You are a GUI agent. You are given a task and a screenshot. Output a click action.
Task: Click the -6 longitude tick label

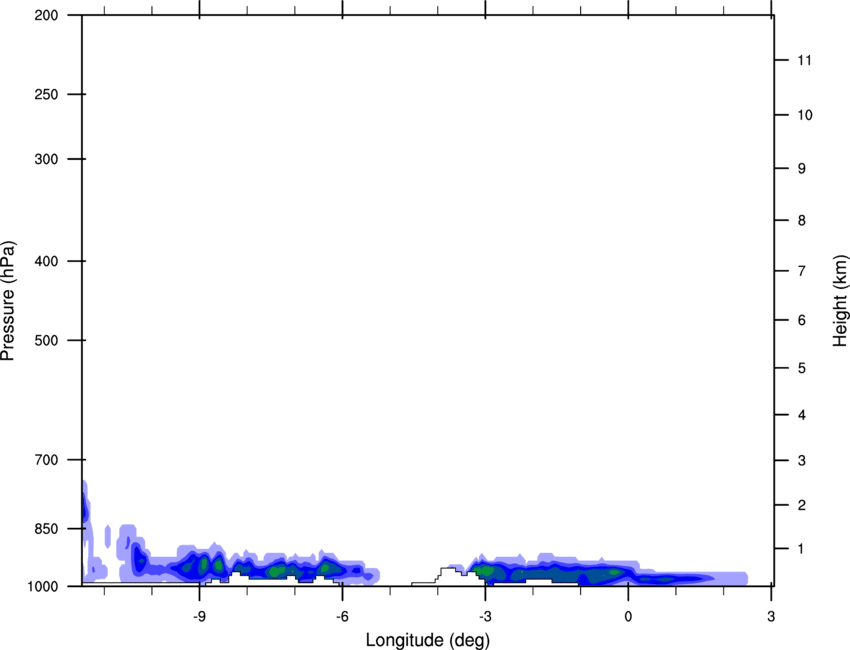342,616
